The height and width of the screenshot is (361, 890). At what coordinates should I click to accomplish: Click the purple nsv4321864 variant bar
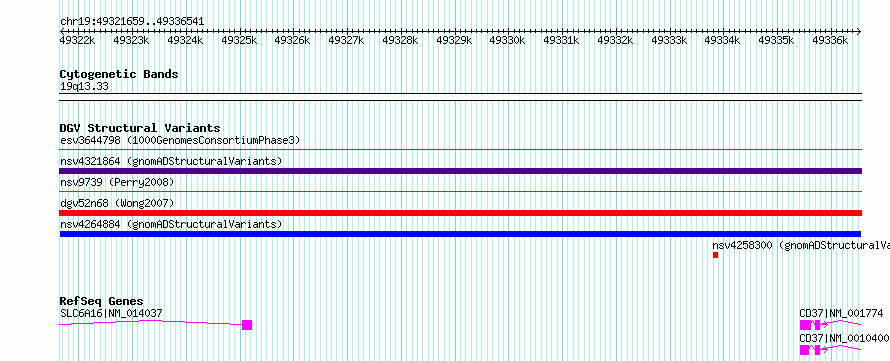point(460,171)
